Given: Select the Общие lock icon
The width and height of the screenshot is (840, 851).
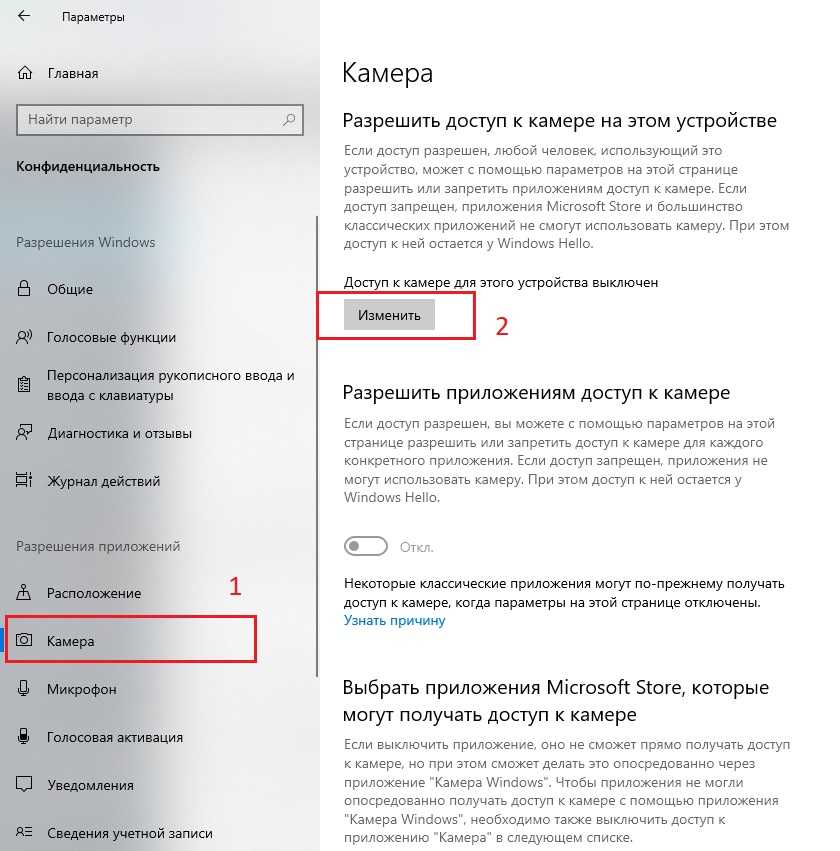Looking at the screenshot, I should point(24,288).
